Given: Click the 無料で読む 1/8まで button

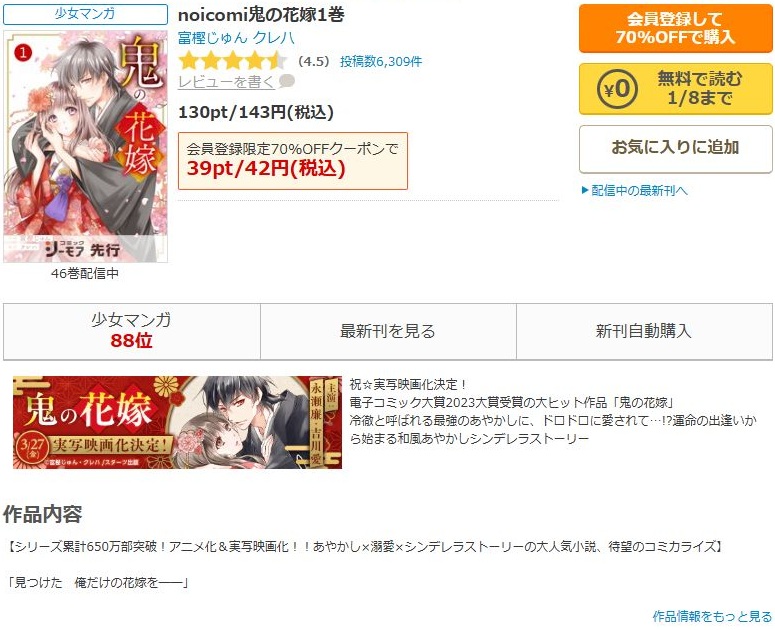Looking at the screenshot, I should click(675, 89).
